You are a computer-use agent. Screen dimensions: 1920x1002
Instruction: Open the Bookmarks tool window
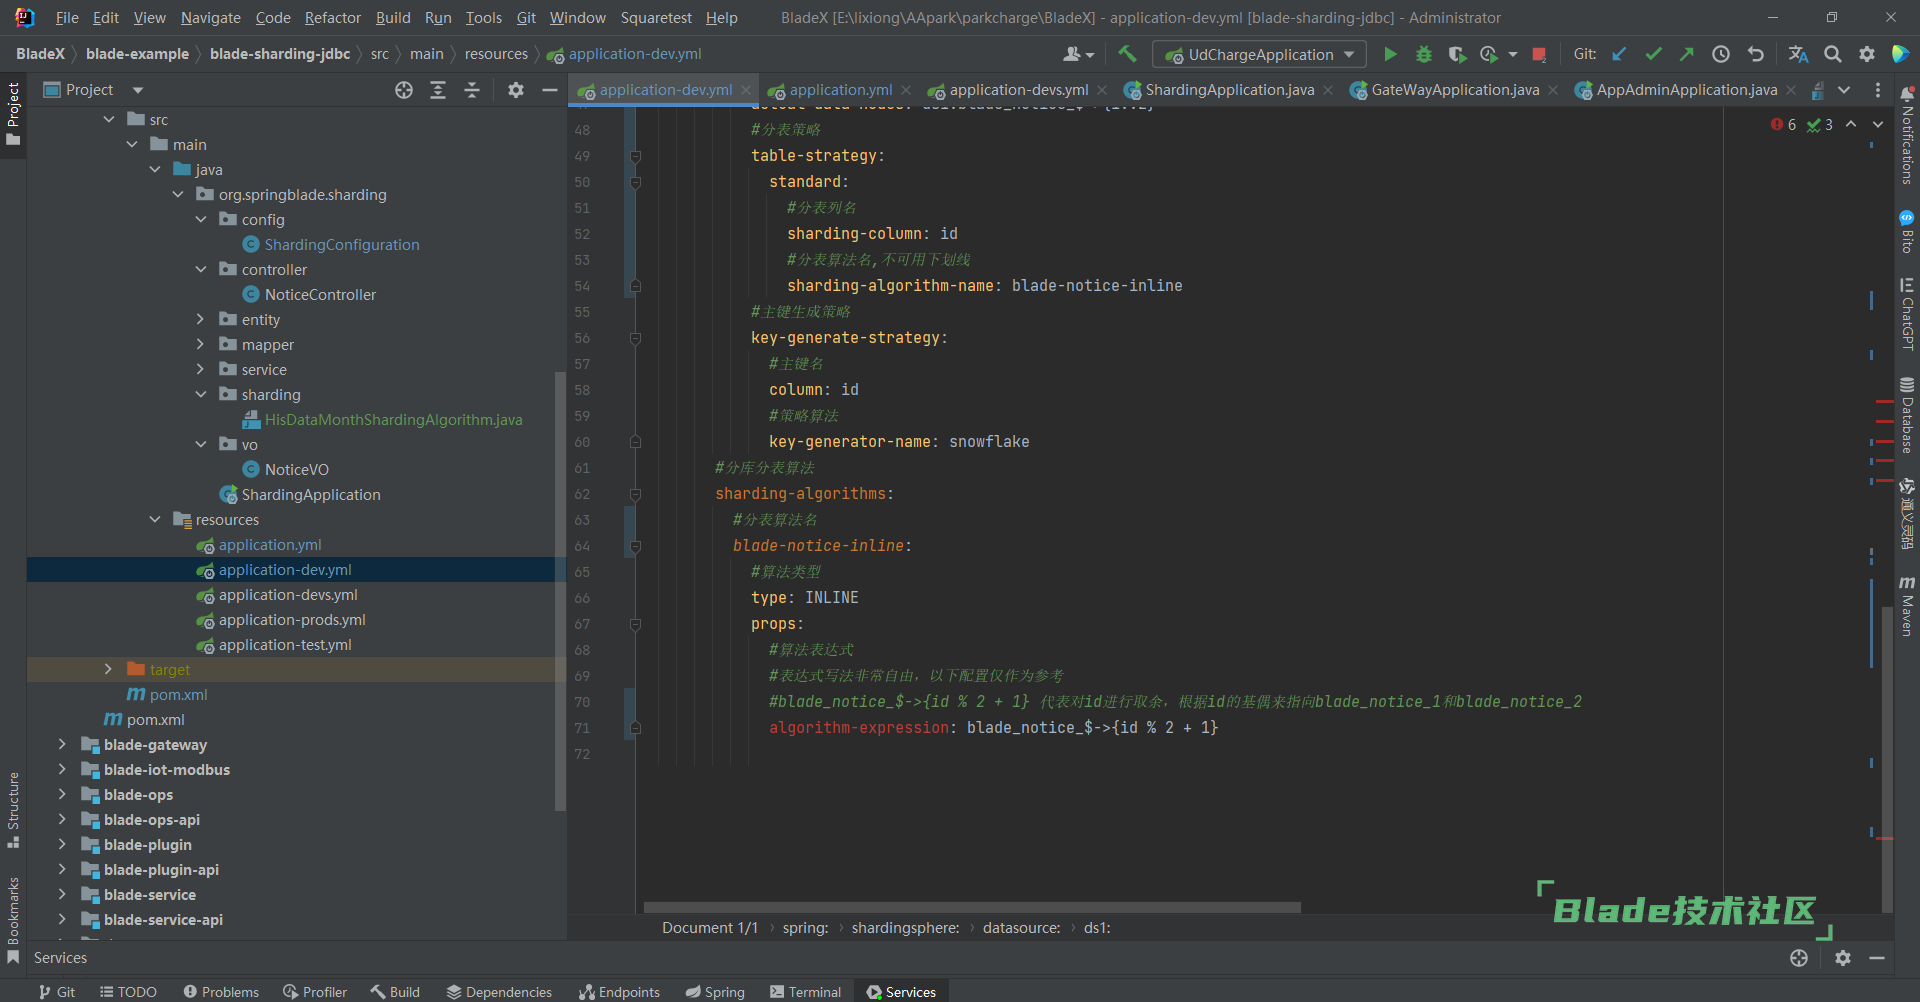tap(13, 920)
